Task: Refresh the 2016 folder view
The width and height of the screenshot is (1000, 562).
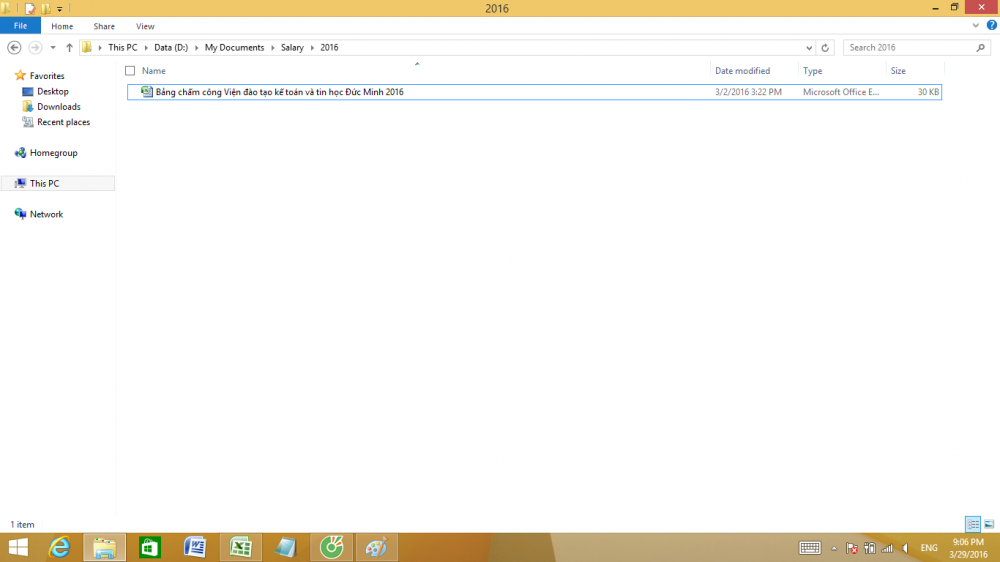Action: click(x=825, y=48)
